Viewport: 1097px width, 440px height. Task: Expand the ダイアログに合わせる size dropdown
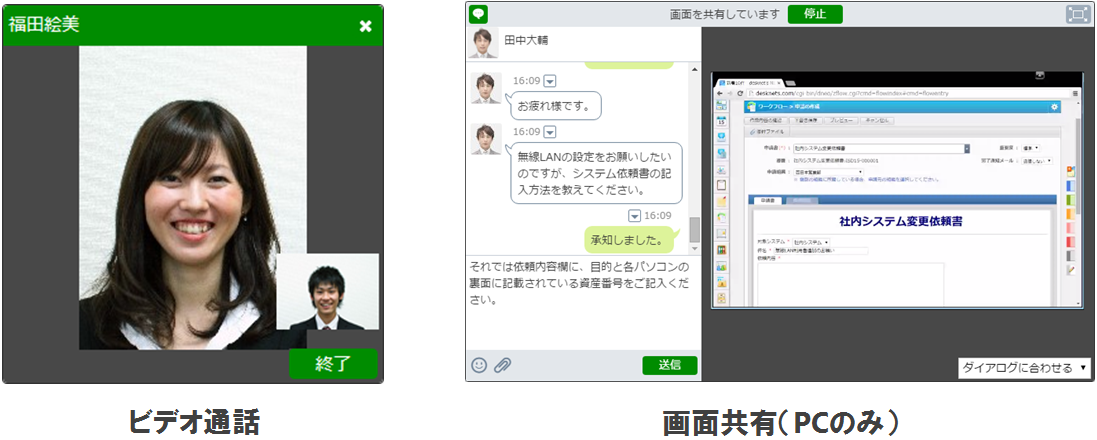pyautogui.click(x=1023, y=368)
